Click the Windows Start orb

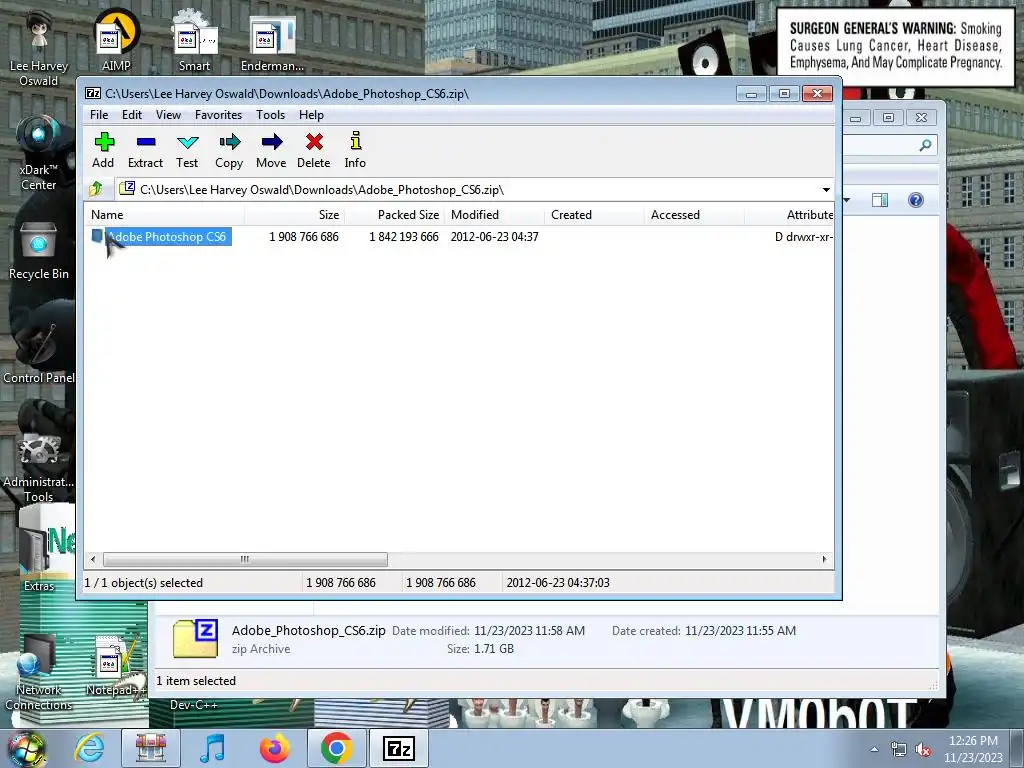point(27,748)
